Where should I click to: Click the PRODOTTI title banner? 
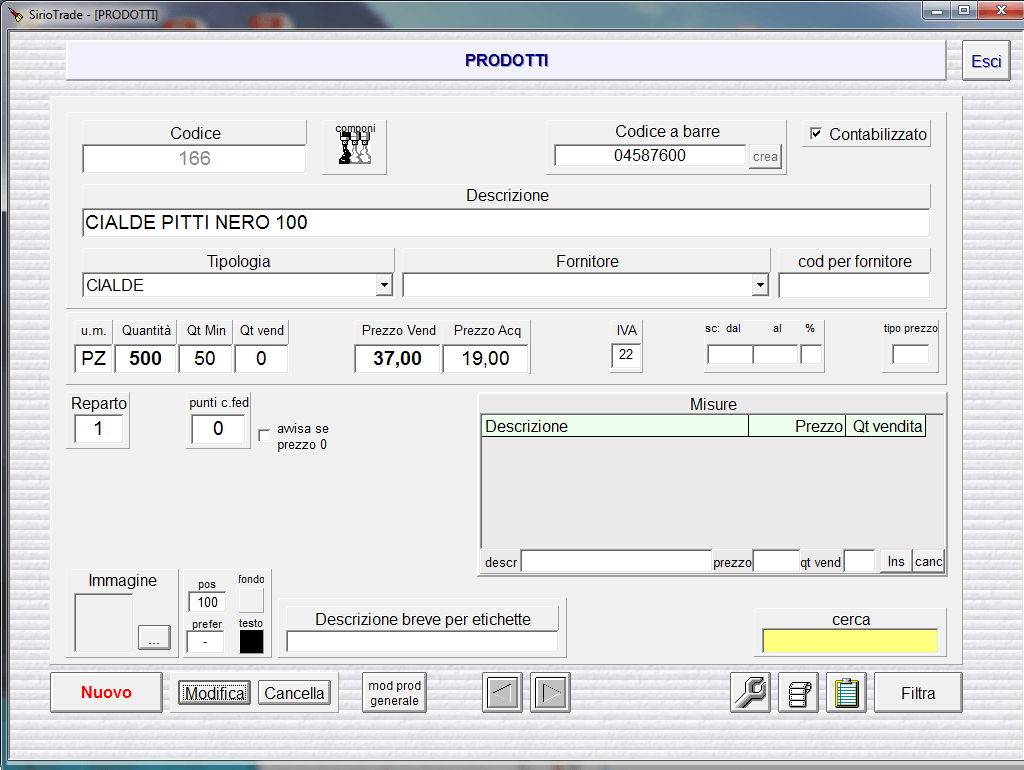coord(506,61)
